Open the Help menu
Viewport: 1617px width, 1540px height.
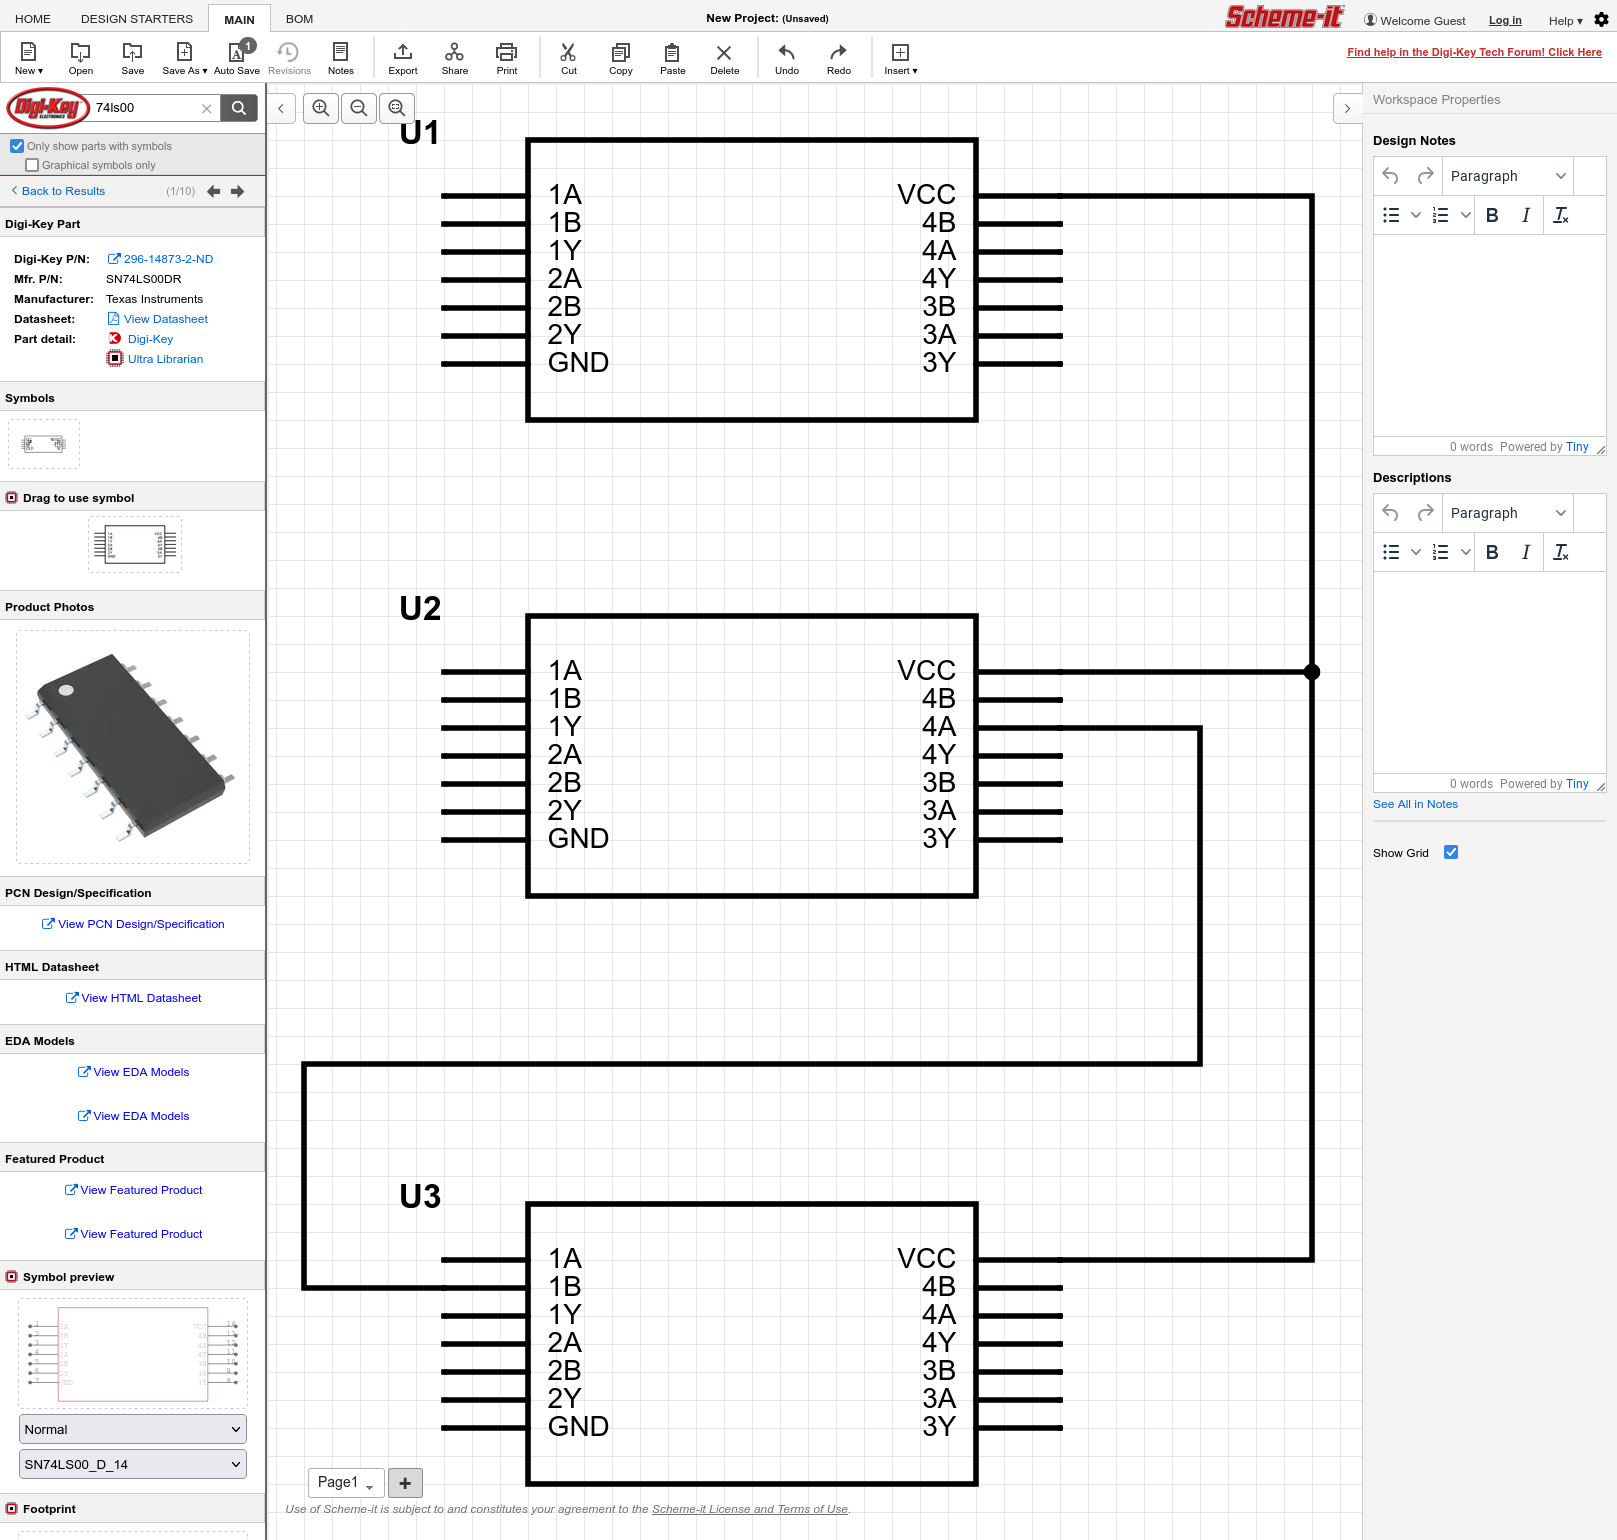(1565, 21)
